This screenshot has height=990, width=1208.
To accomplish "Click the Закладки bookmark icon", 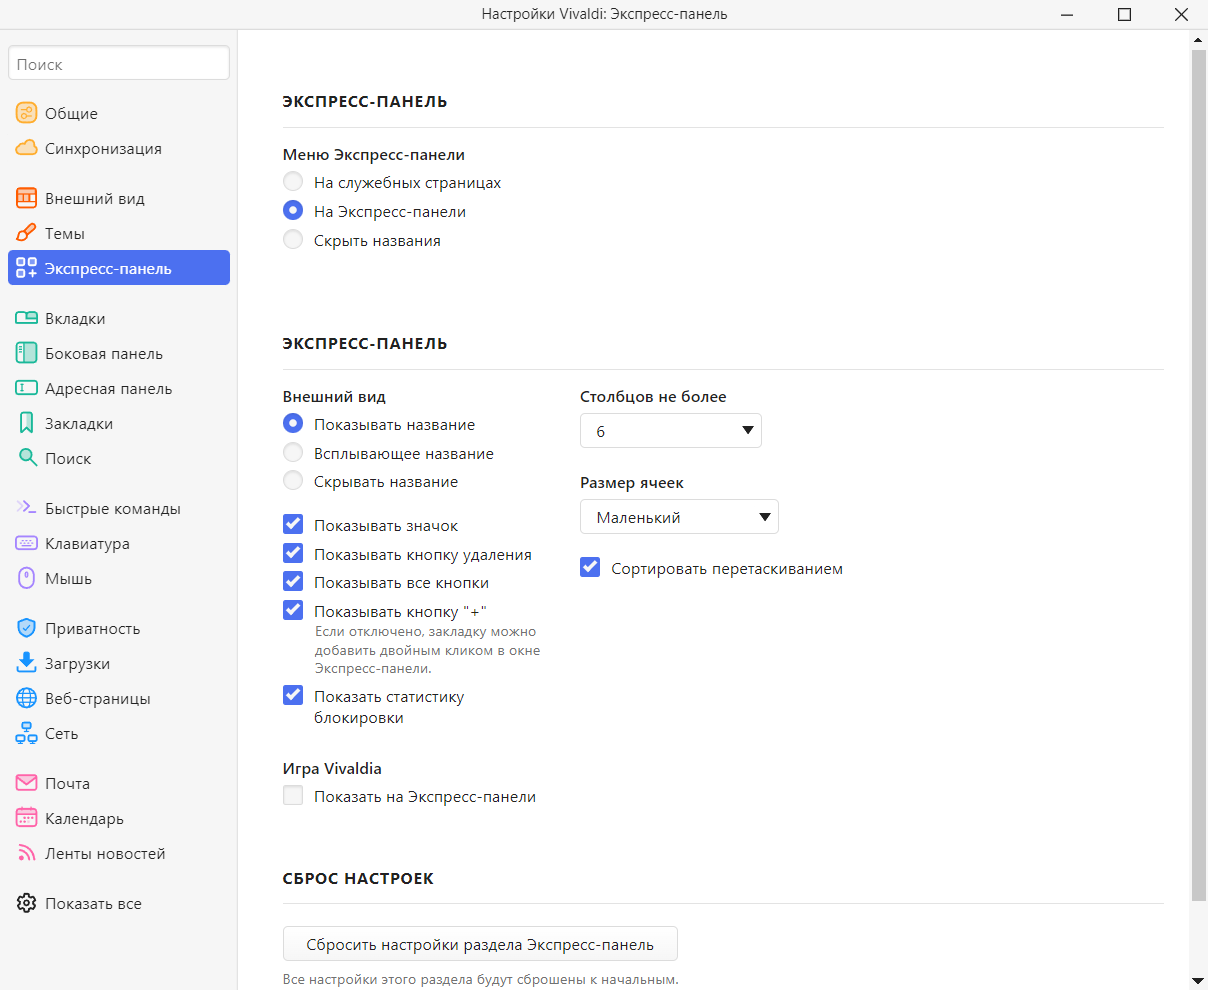I will pos(26,423).
